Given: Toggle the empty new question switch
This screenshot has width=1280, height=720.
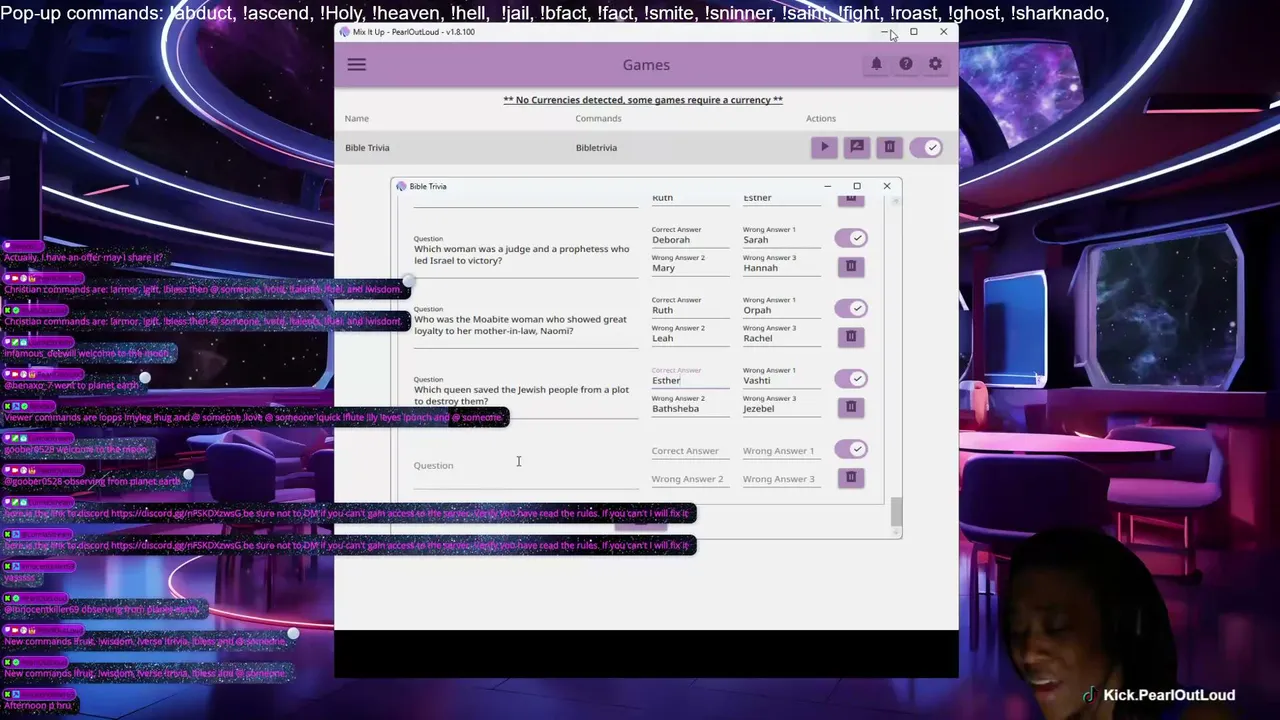Looking at the screenshot, I should [851, 449].
